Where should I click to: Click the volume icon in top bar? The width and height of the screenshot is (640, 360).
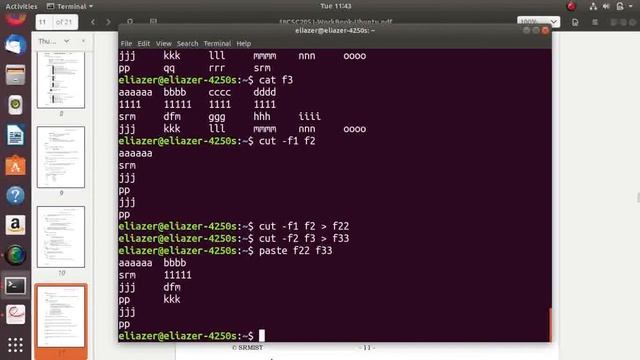point(606,6)
